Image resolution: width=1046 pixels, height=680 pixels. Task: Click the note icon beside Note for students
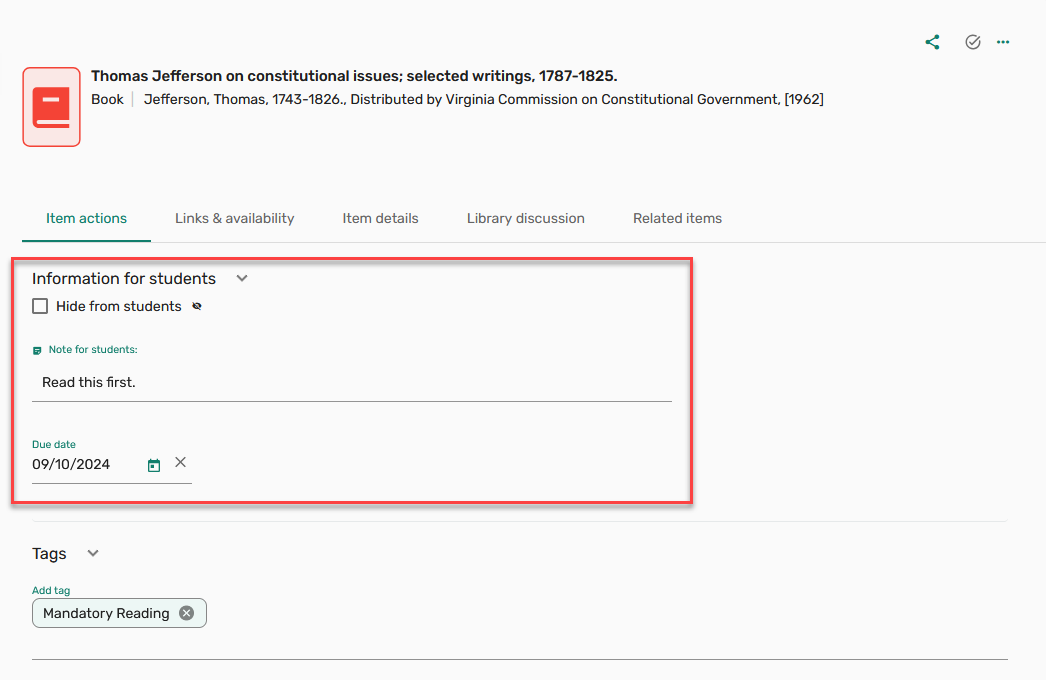(x=37, y=351)
